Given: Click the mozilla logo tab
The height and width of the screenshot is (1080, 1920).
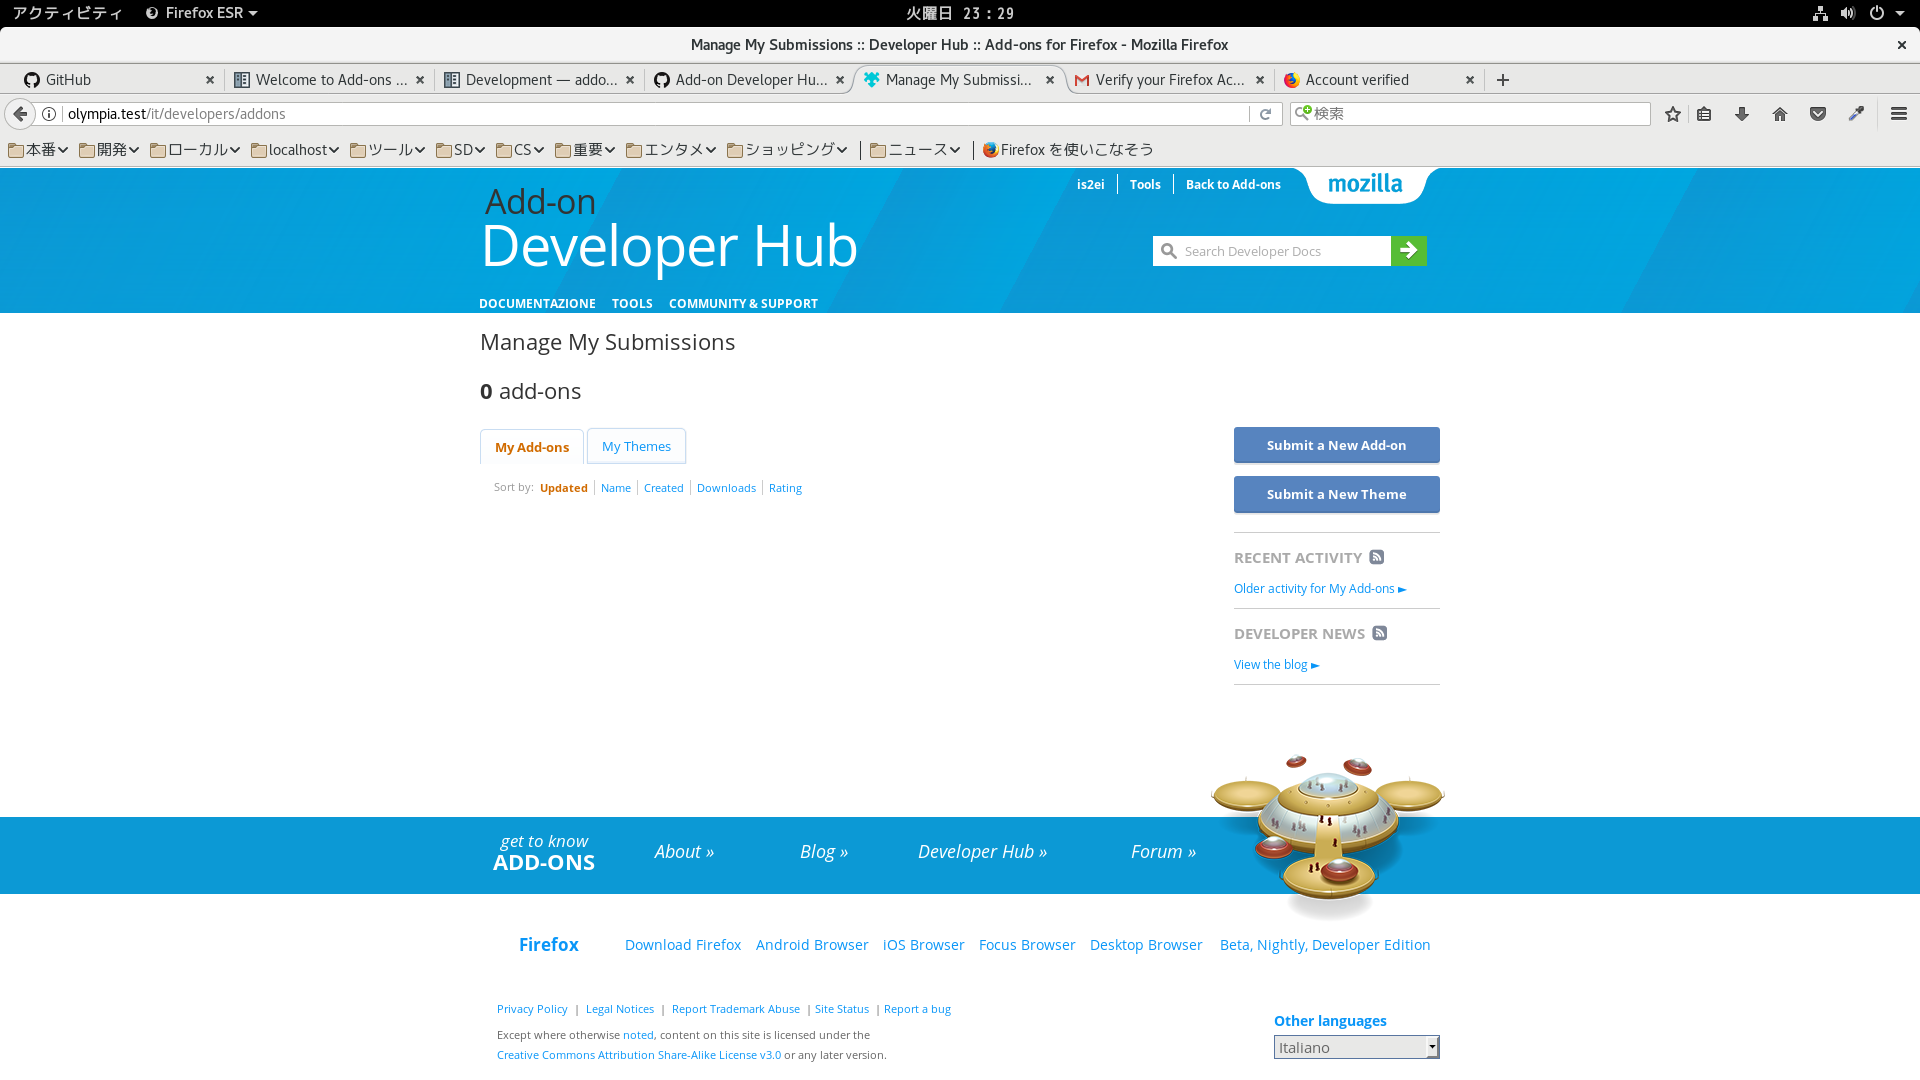Looking at the screenshot, I should (x=1365, y=184).
